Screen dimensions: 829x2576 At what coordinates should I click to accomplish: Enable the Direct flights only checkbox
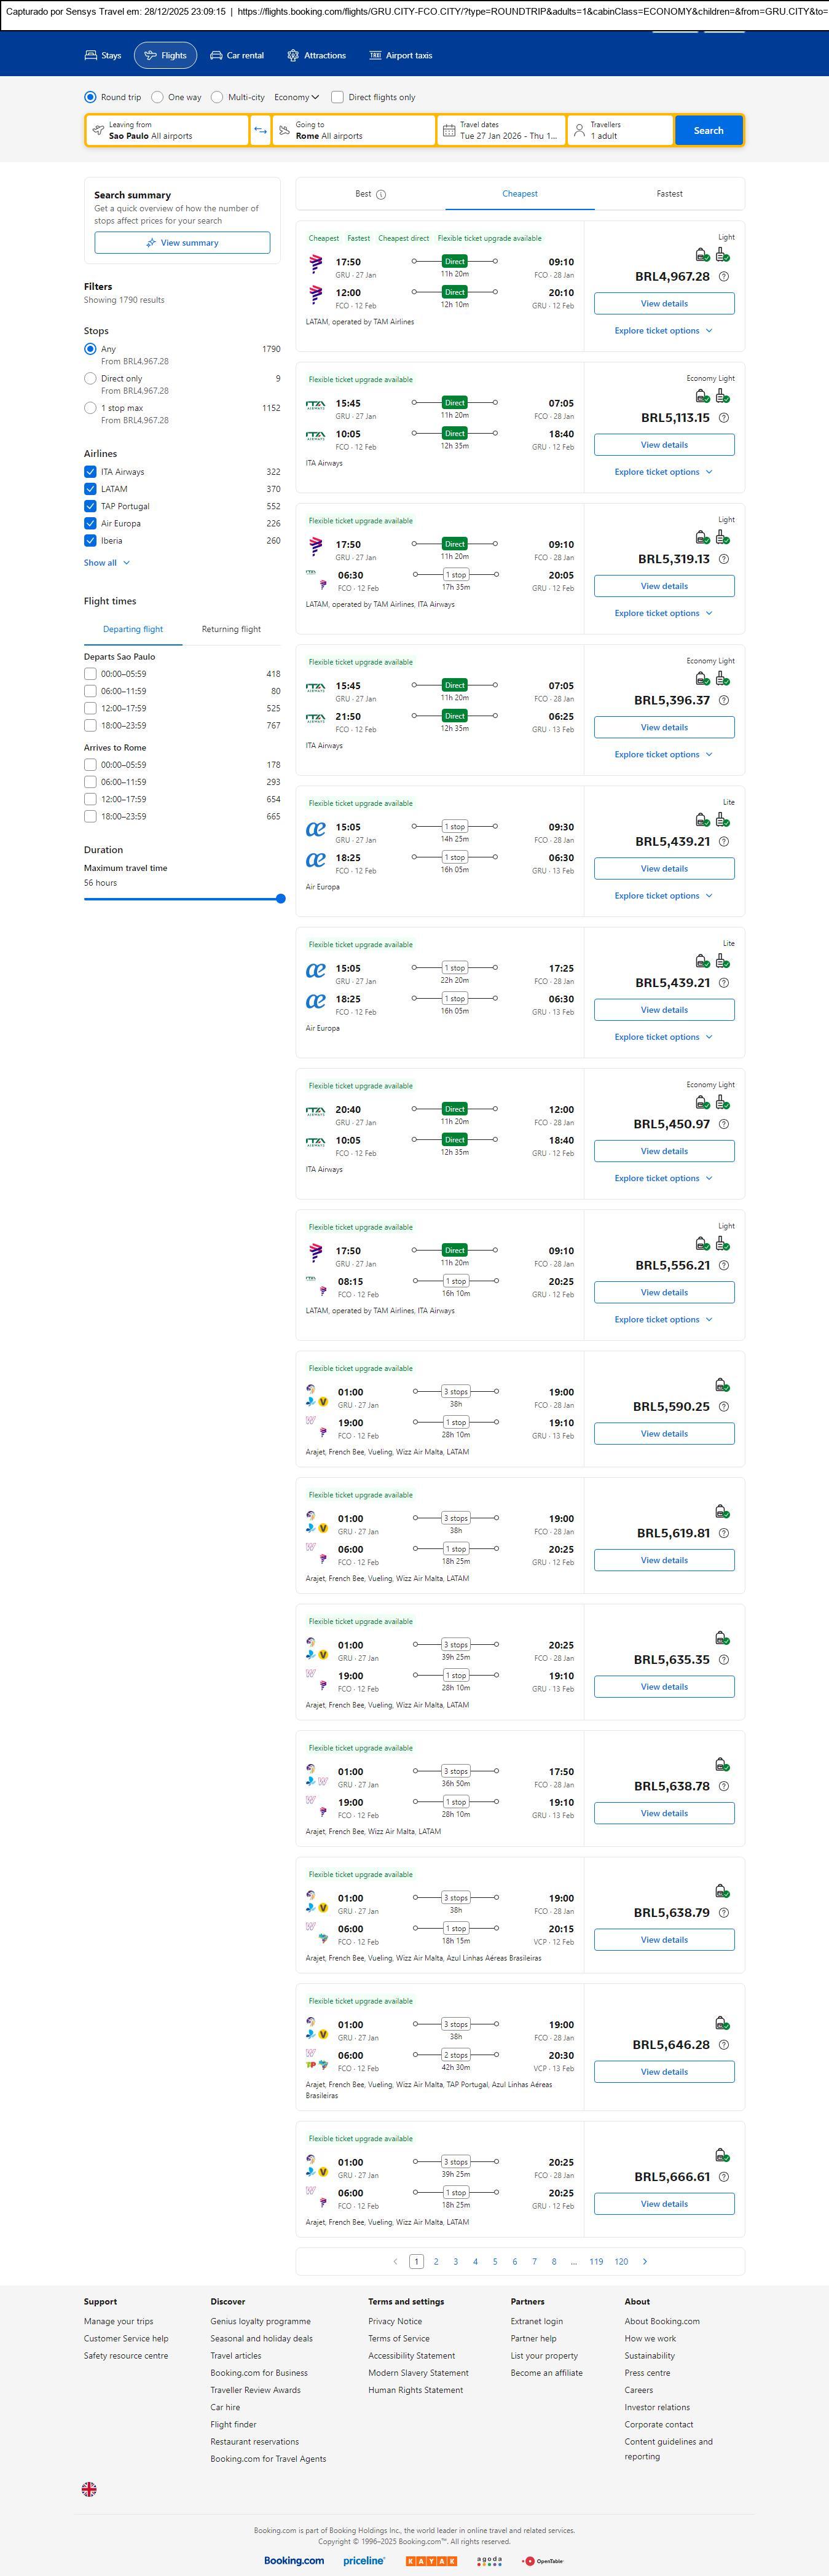[338, 97]
